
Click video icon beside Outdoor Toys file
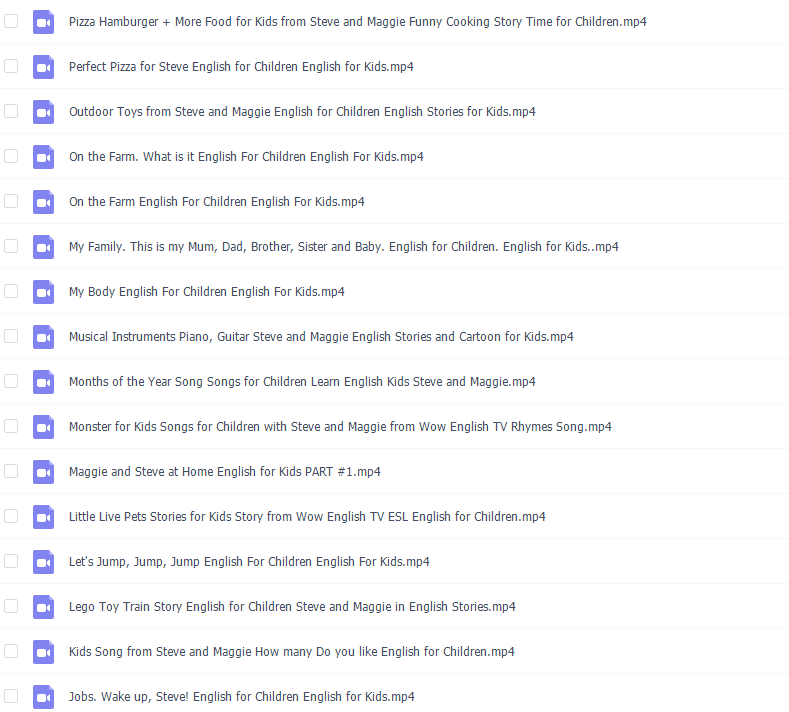tap(43, 112)
